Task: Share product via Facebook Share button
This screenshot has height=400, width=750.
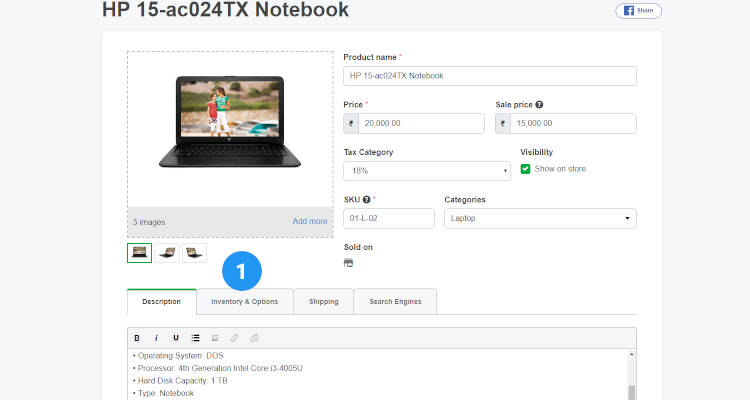Action: tap(639, 11)
